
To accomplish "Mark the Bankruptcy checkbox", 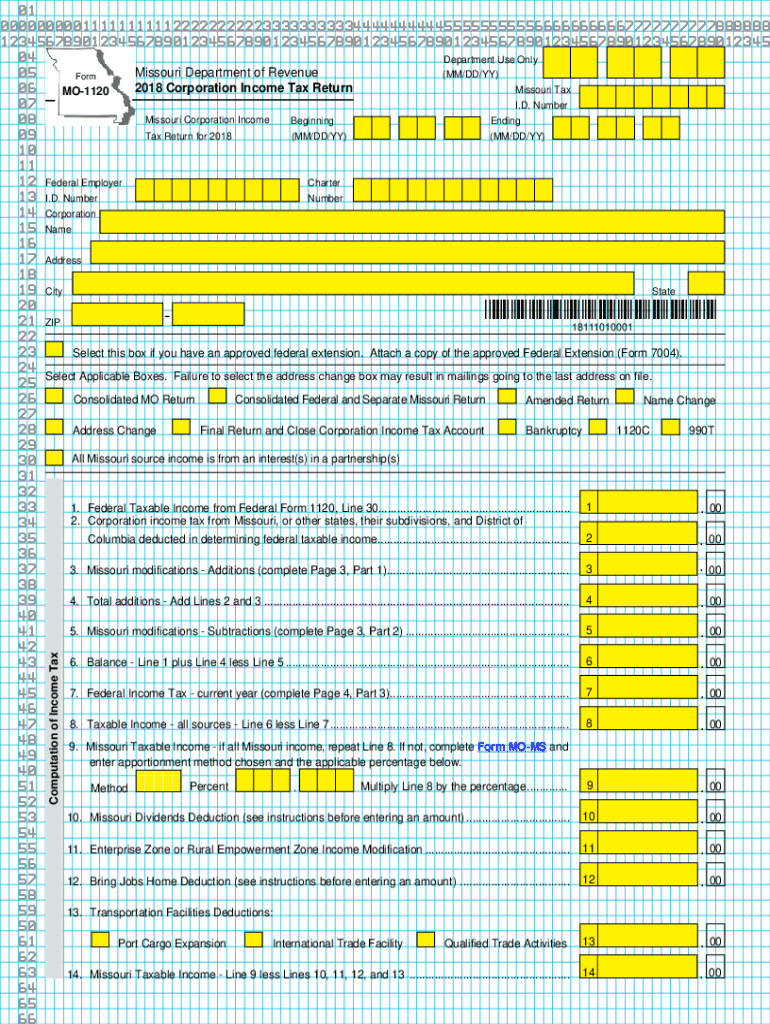I will click(506, 427).
